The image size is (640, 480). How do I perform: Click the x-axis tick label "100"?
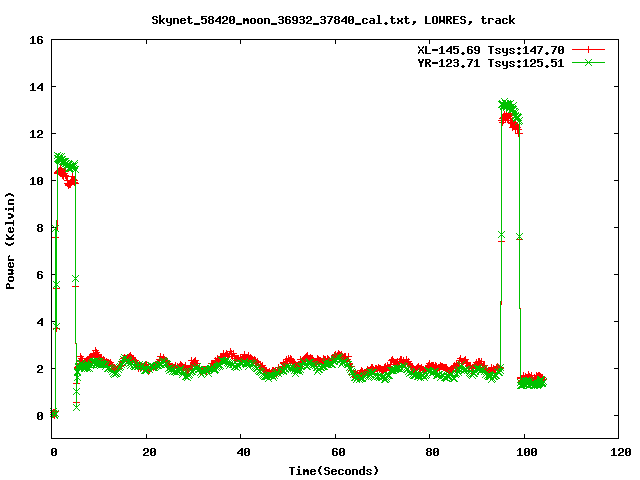(527, 452)
